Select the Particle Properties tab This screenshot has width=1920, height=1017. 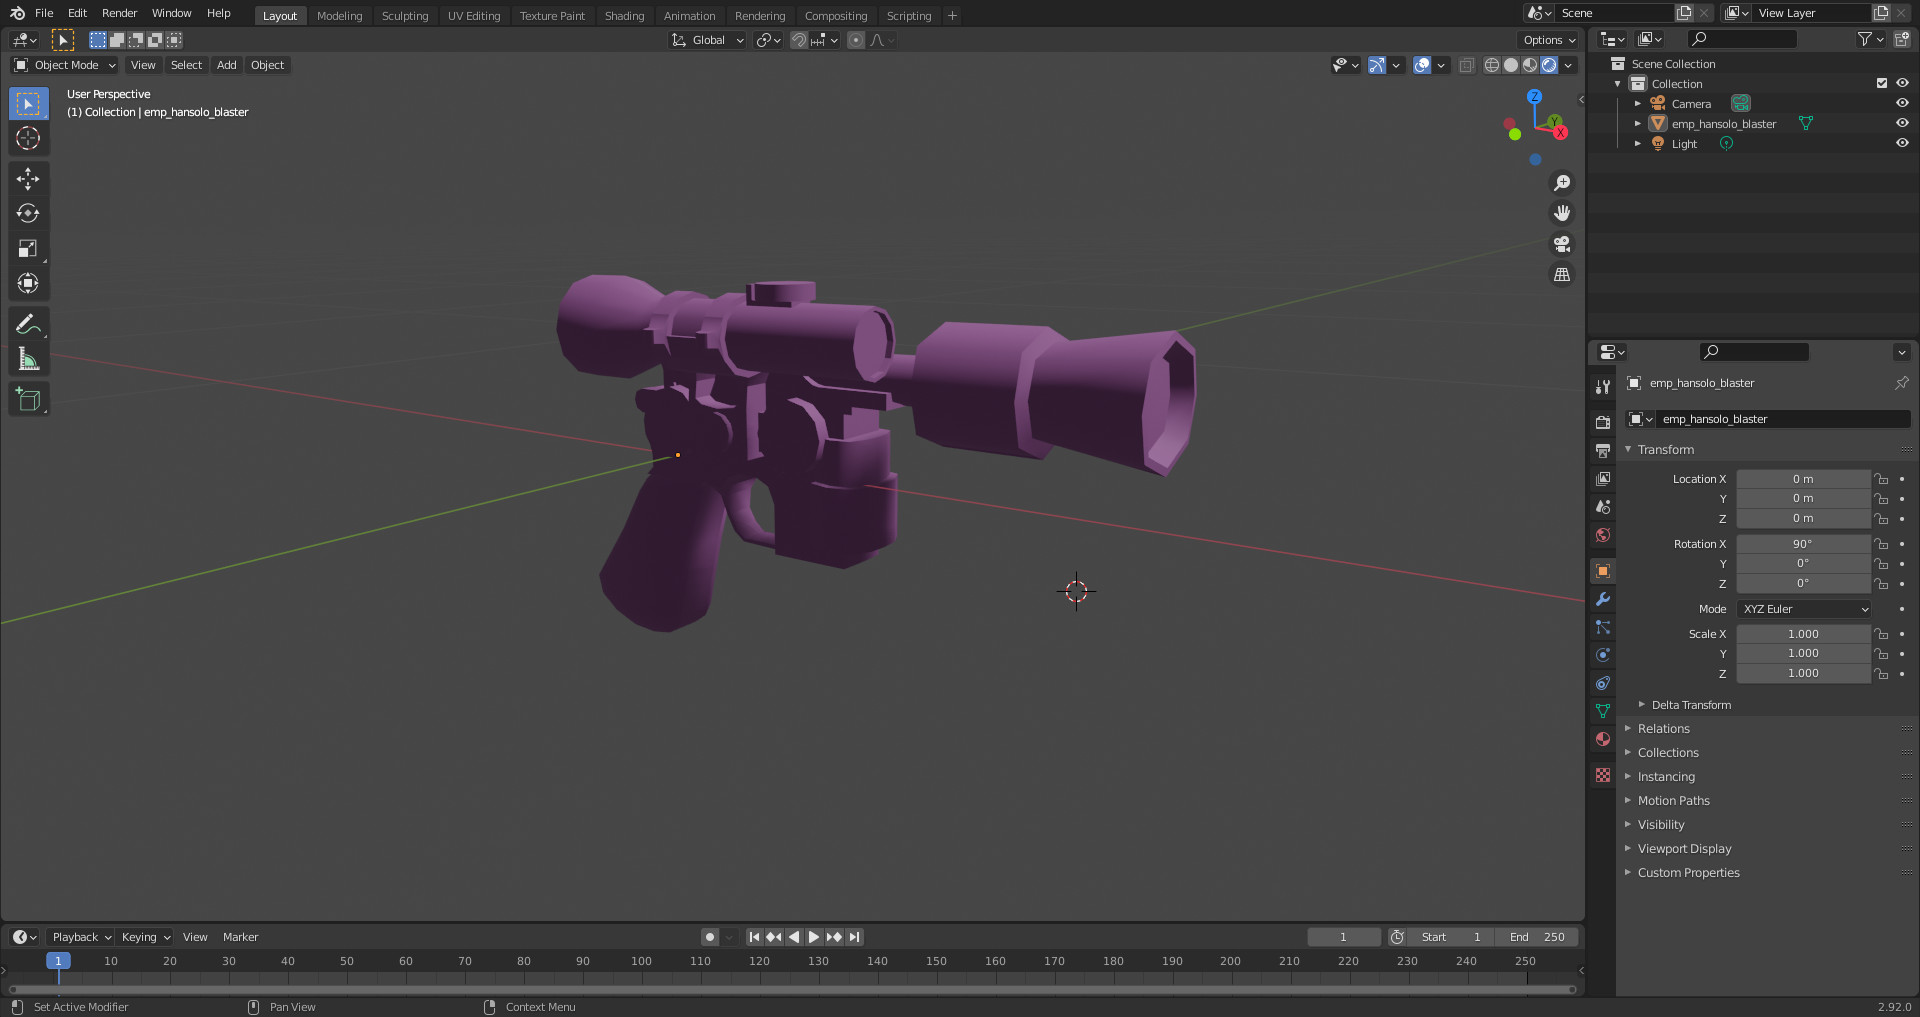click(1602, 627)
